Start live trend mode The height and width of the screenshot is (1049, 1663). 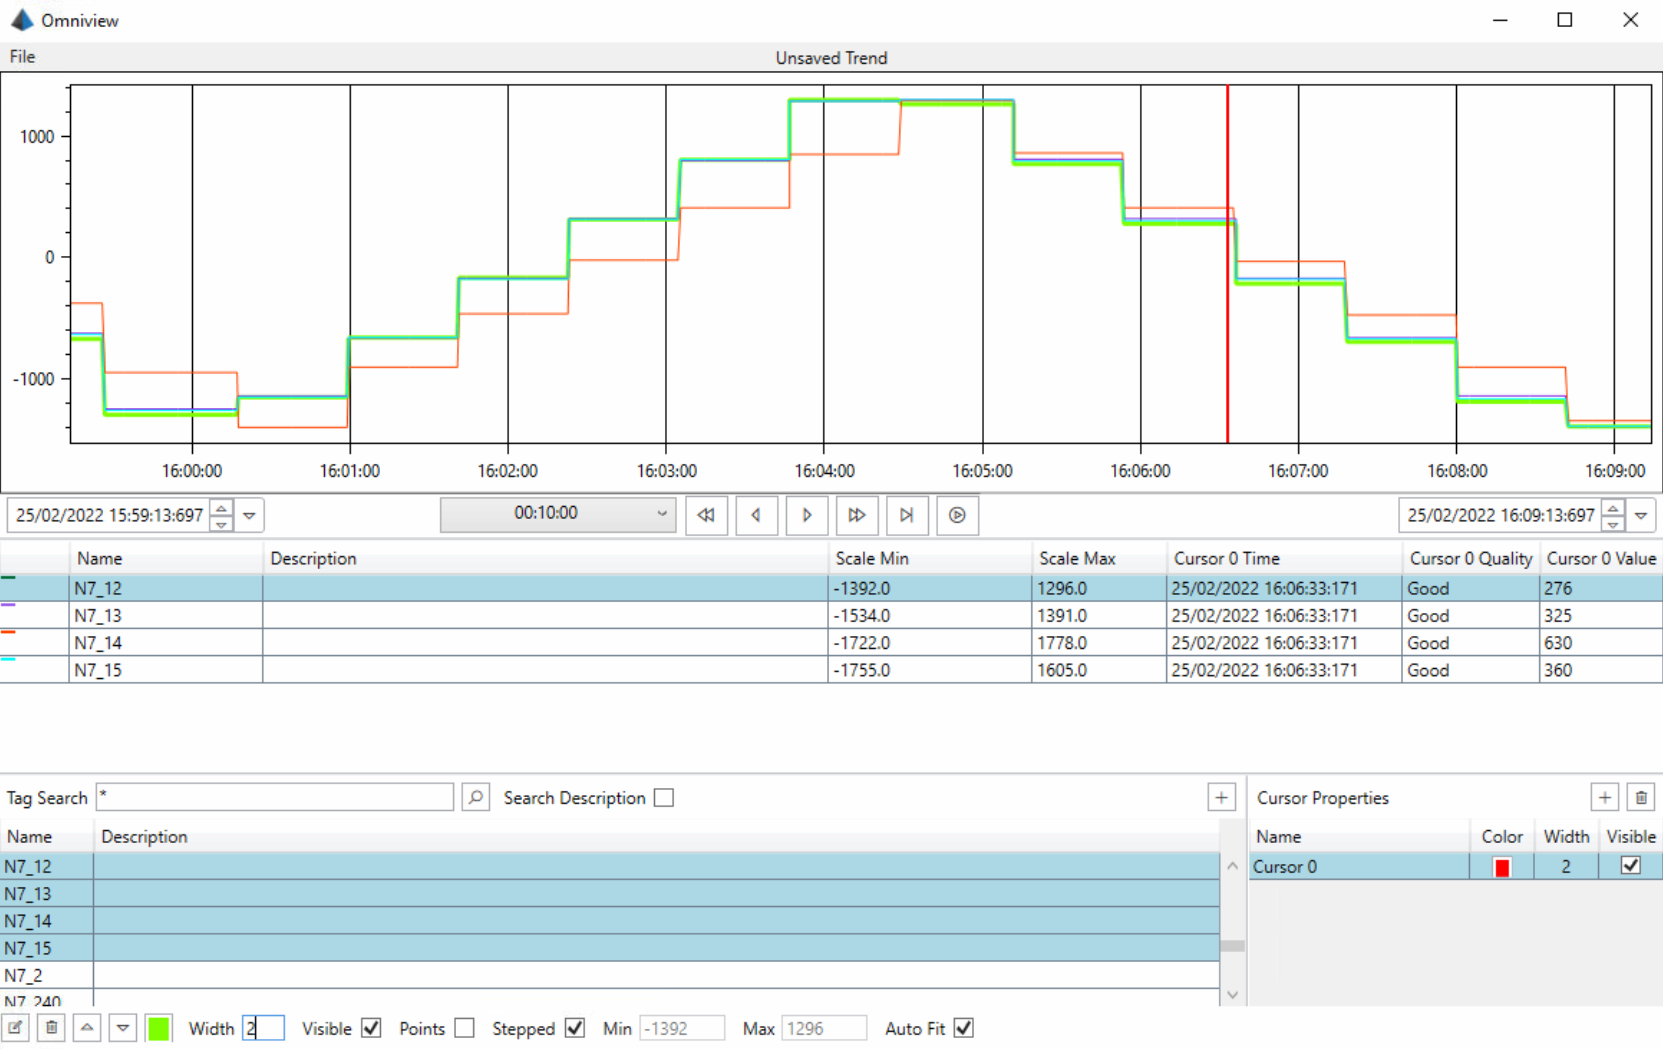[x=957, y=515]
